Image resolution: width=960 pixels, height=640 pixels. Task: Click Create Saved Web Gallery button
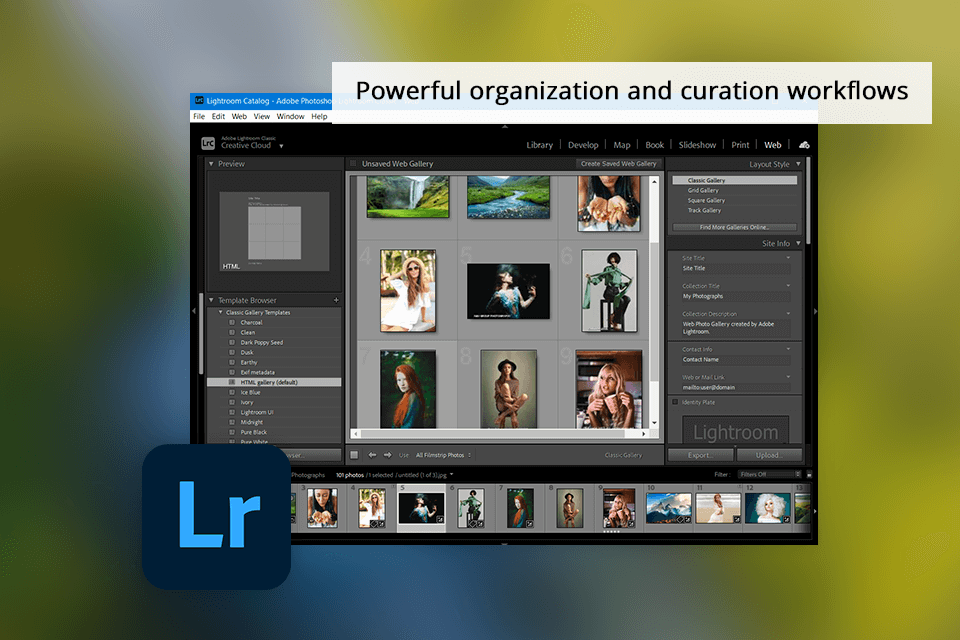[x=618, y=164]
